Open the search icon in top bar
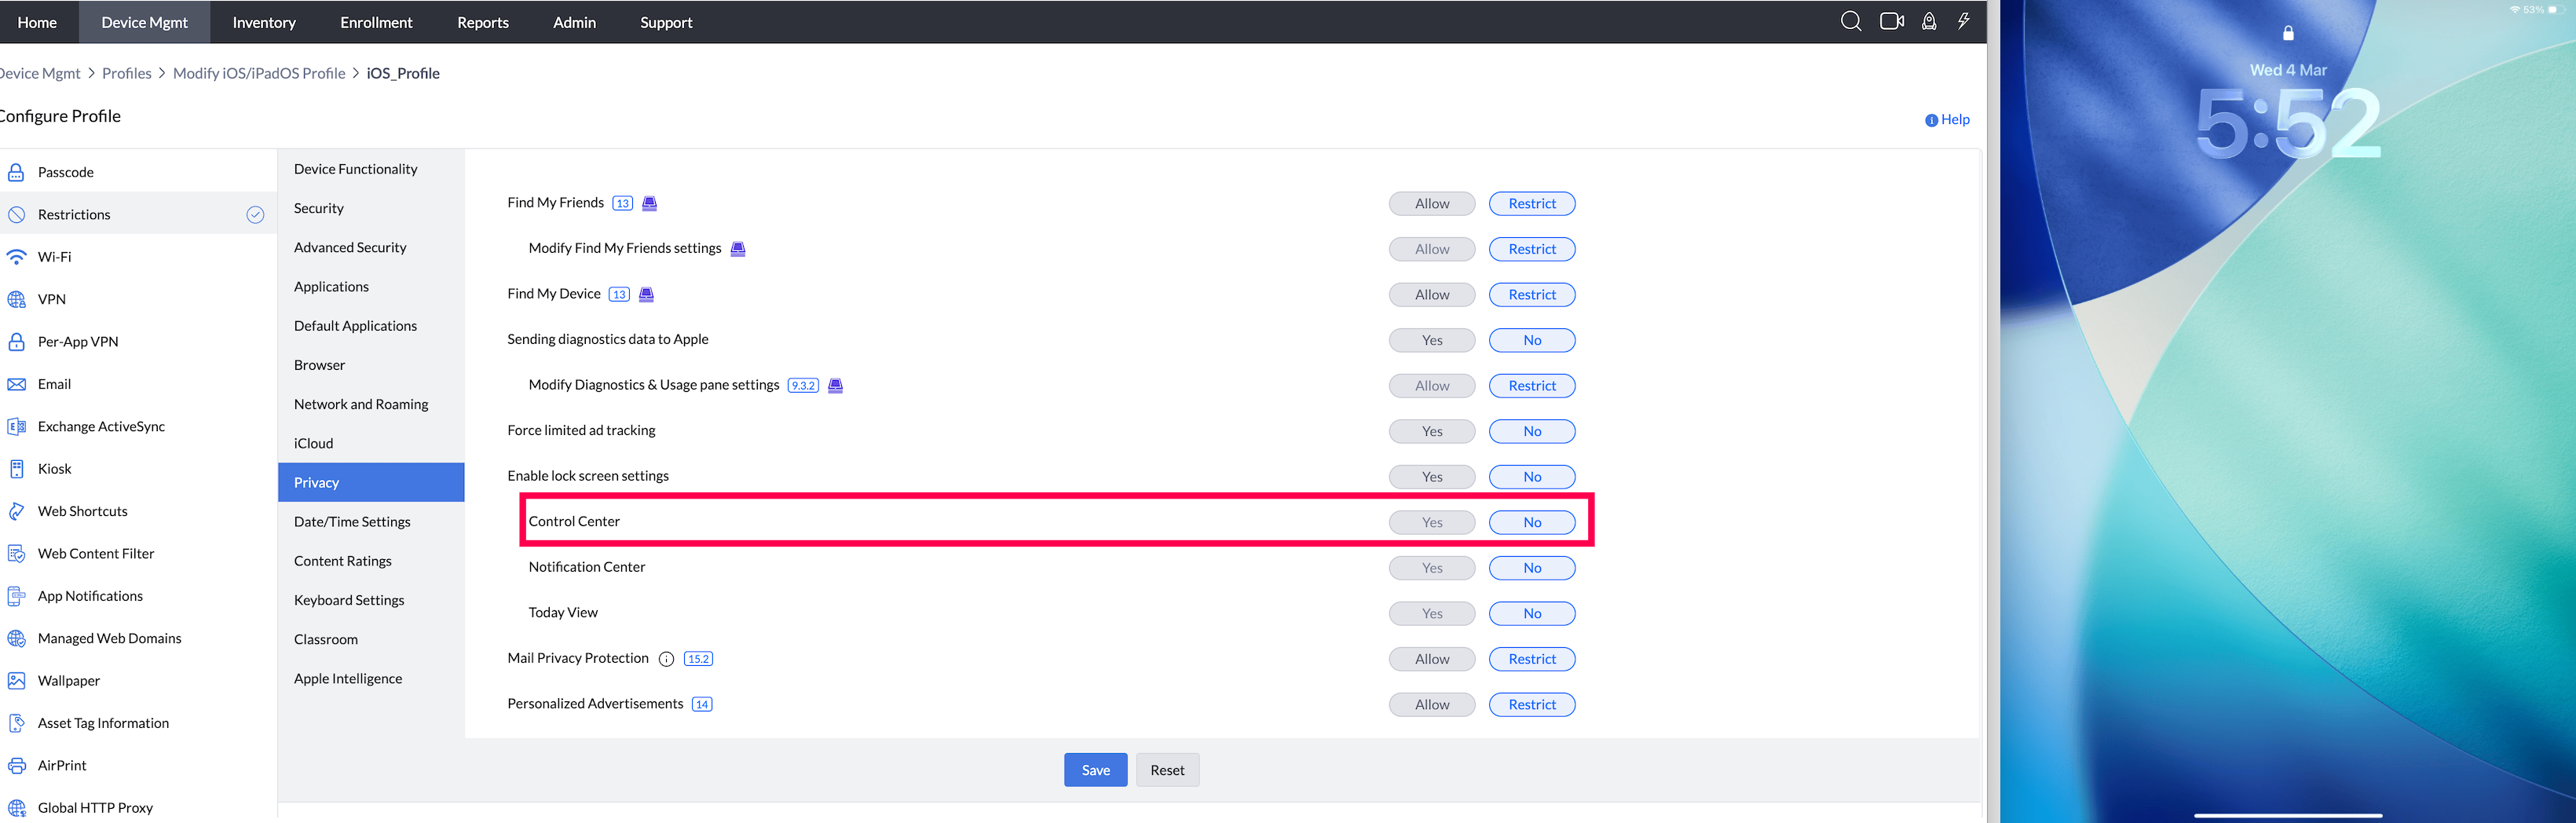 1850,21
